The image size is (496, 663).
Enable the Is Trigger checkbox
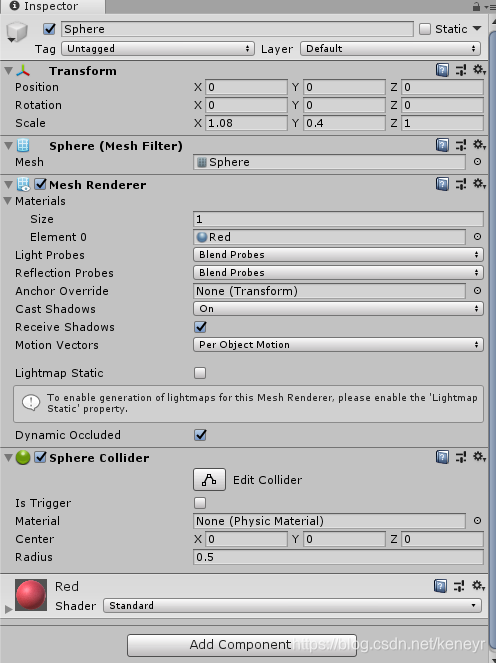[200, 503]
